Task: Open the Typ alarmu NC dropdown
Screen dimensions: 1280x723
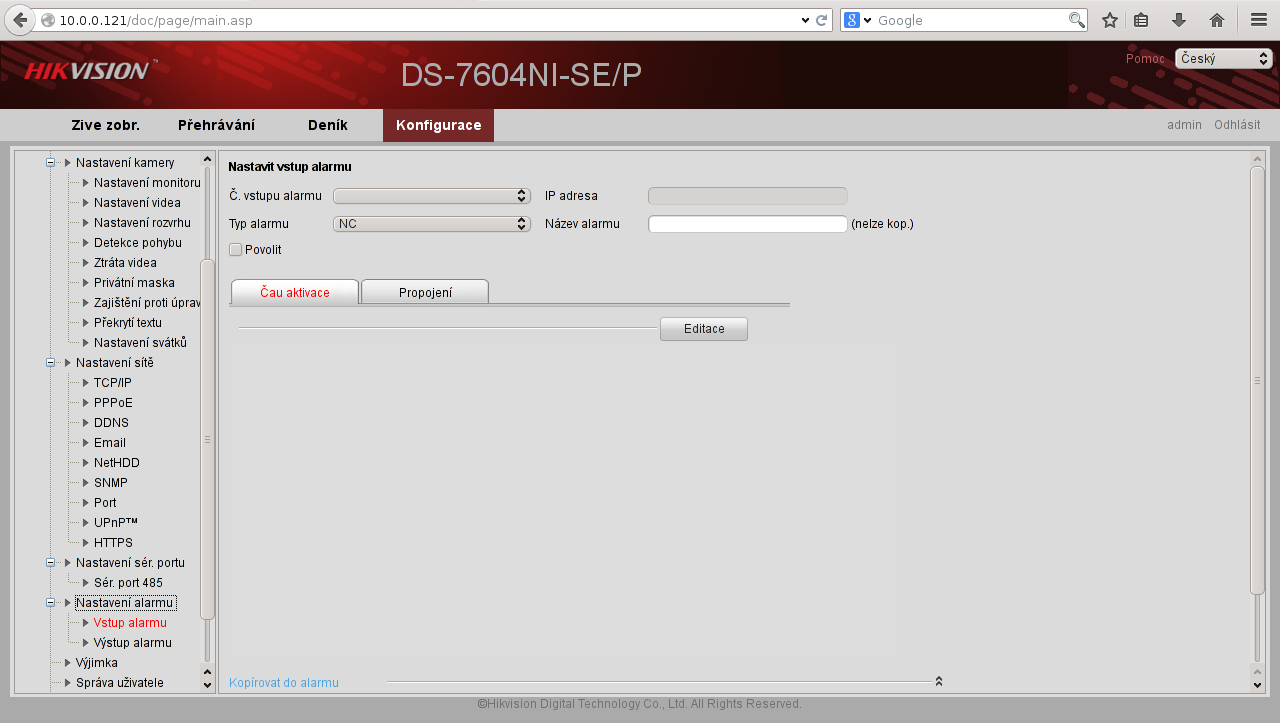Action: point(431,224)
